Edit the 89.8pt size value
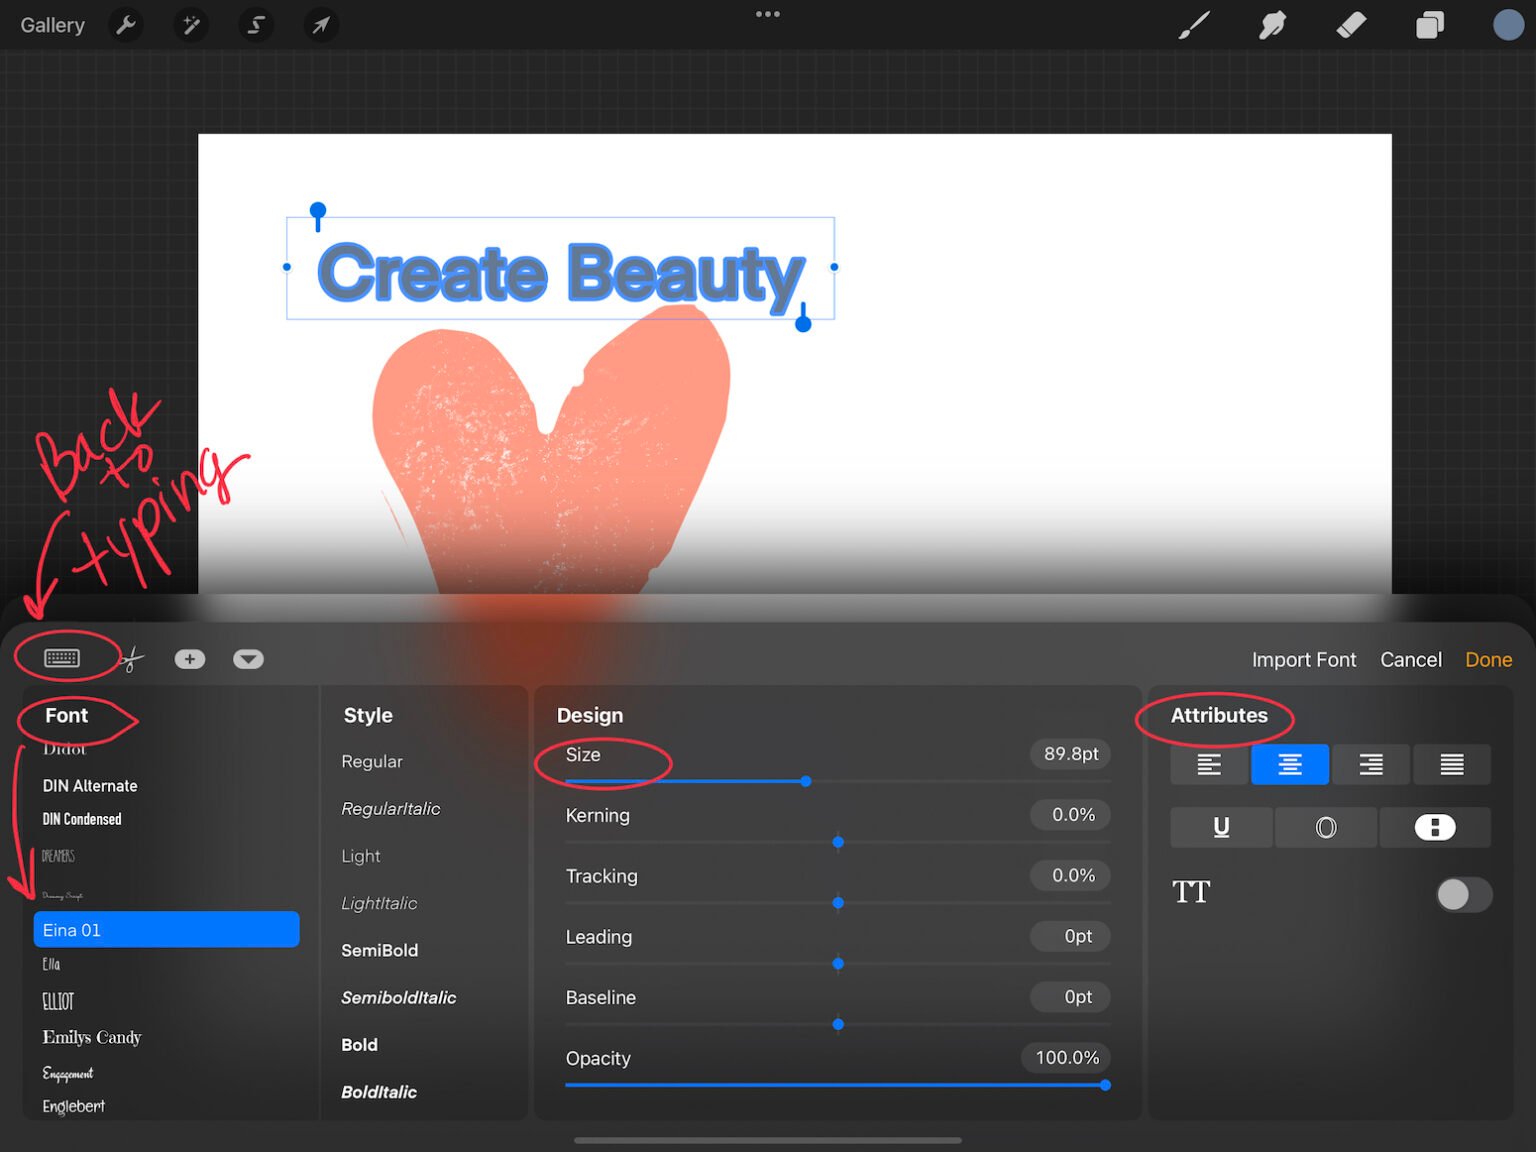The height and width of the screenshot is (1152, 1536). coord(1071,754)
